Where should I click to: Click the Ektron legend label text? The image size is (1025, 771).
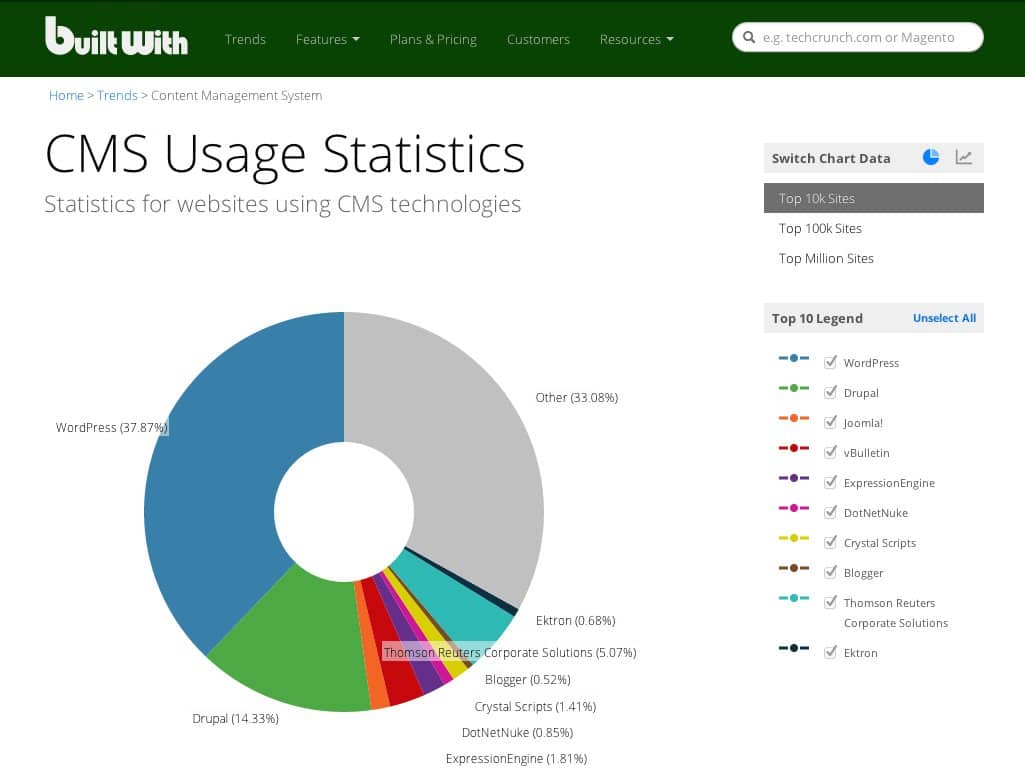click(x=860, y=653)
